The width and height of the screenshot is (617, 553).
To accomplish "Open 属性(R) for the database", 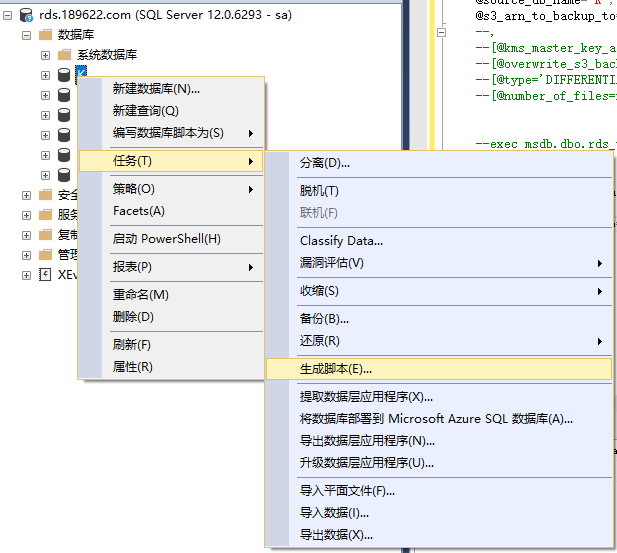I will click(171, 367).
